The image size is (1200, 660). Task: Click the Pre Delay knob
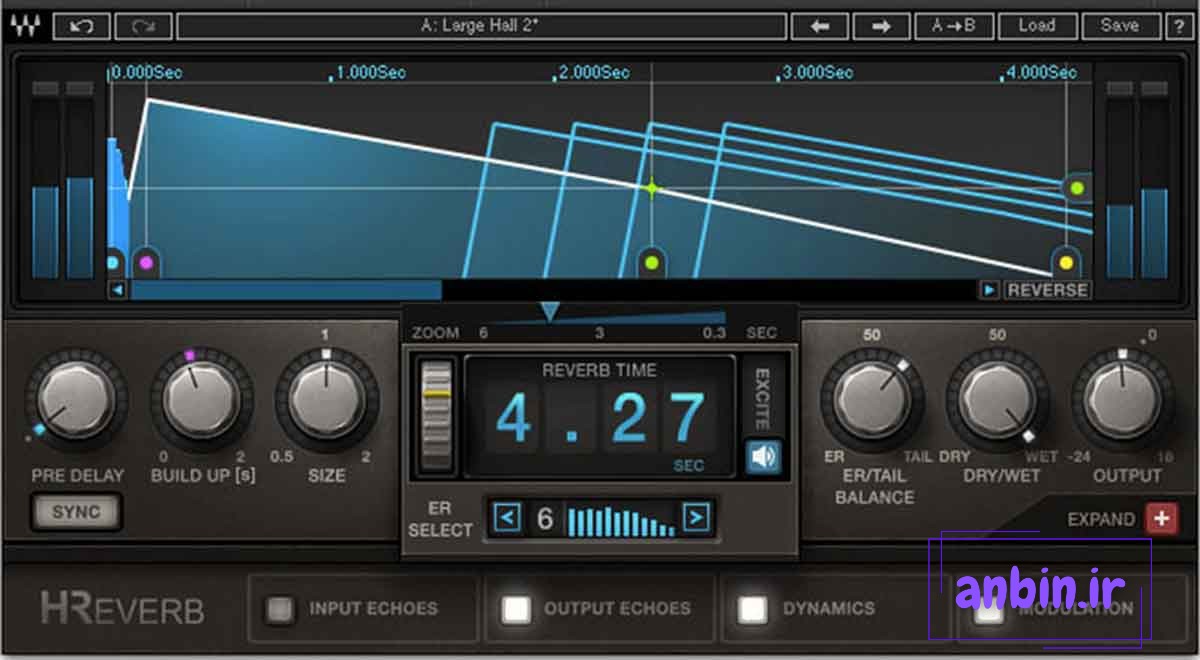(76, 398)
